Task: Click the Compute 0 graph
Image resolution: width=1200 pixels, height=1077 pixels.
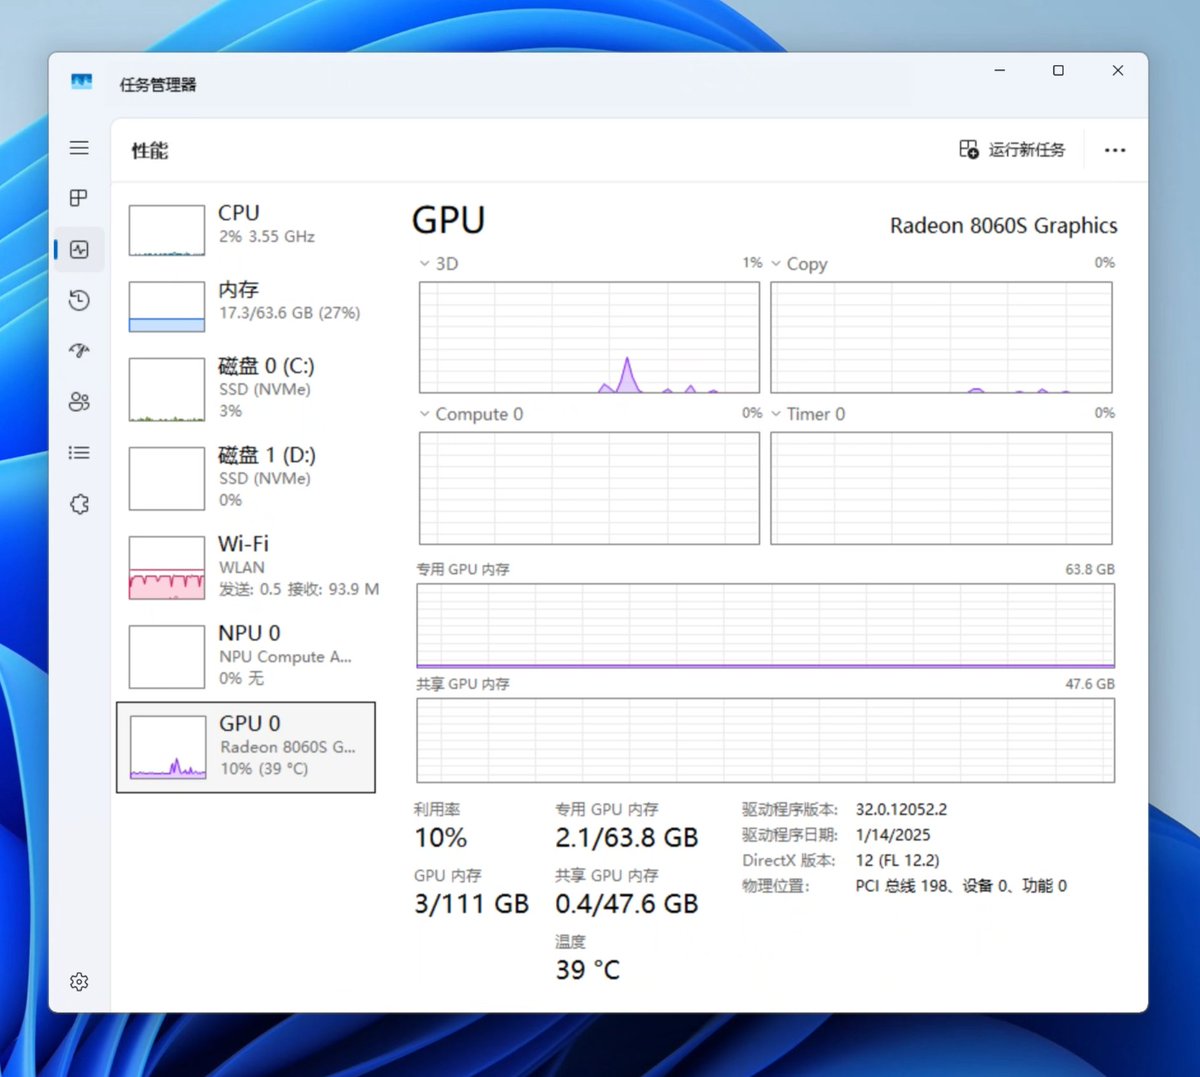Action: tap(589, 488)
